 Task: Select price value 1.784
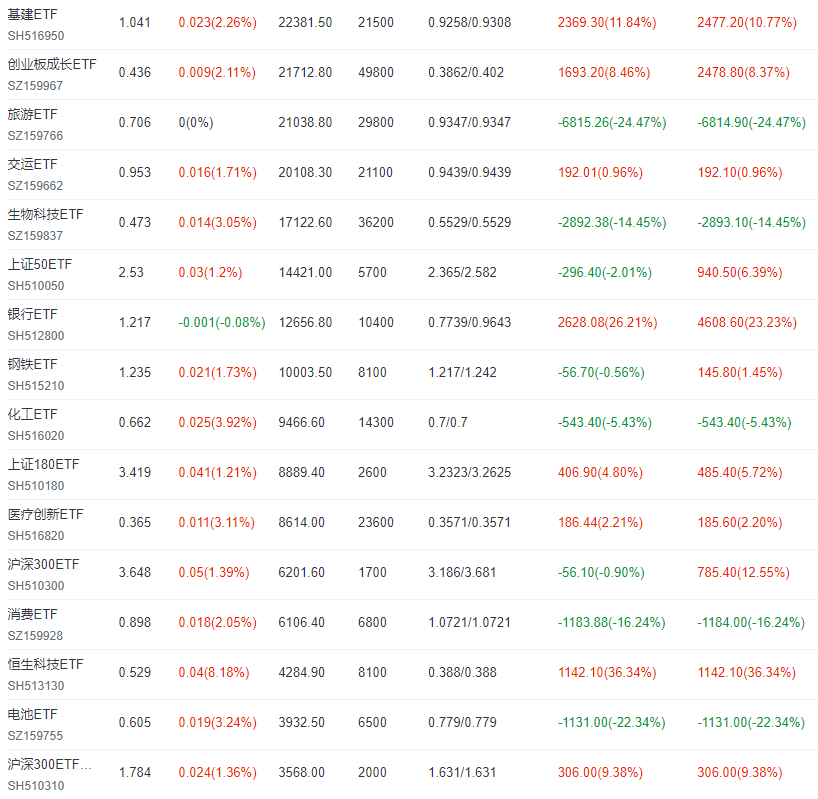(x=135, y=772)
